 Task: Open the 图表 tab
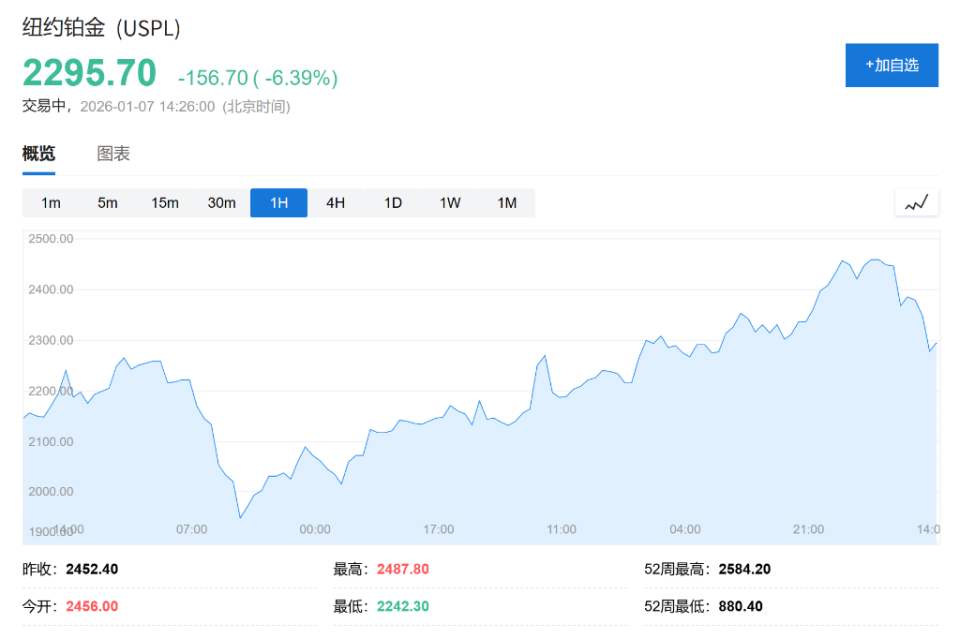(x=113, y=154)
